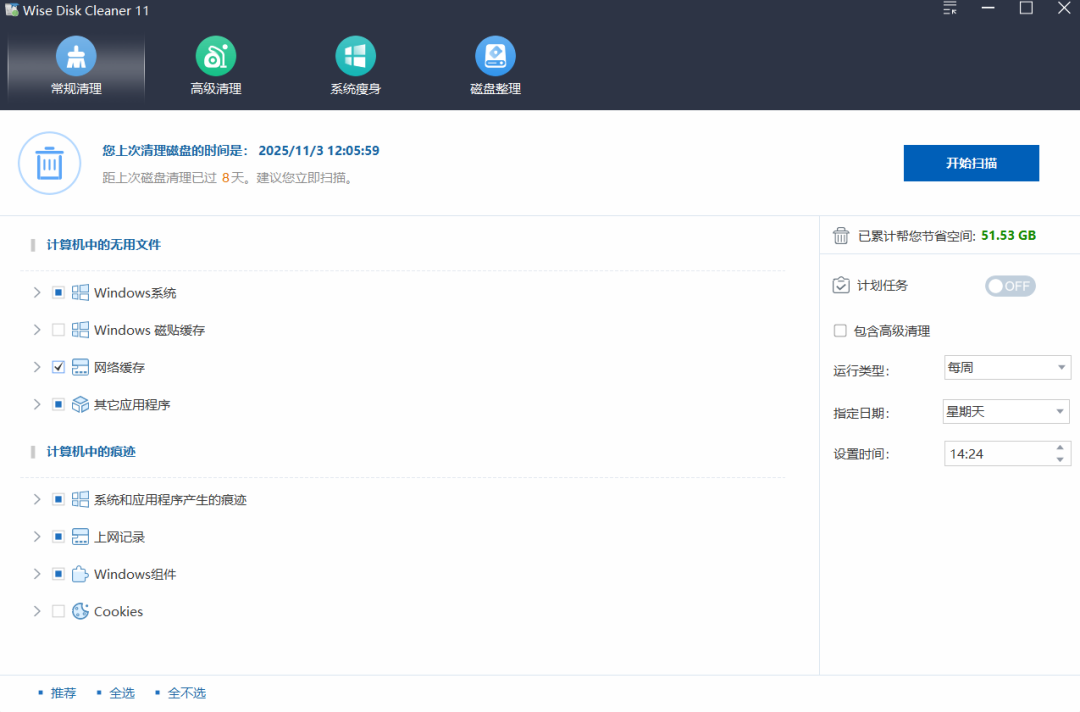Open the 指定日期 dropdown showing 星期天
Screen dimensions: 1080x712
(x=1006, y=411)
